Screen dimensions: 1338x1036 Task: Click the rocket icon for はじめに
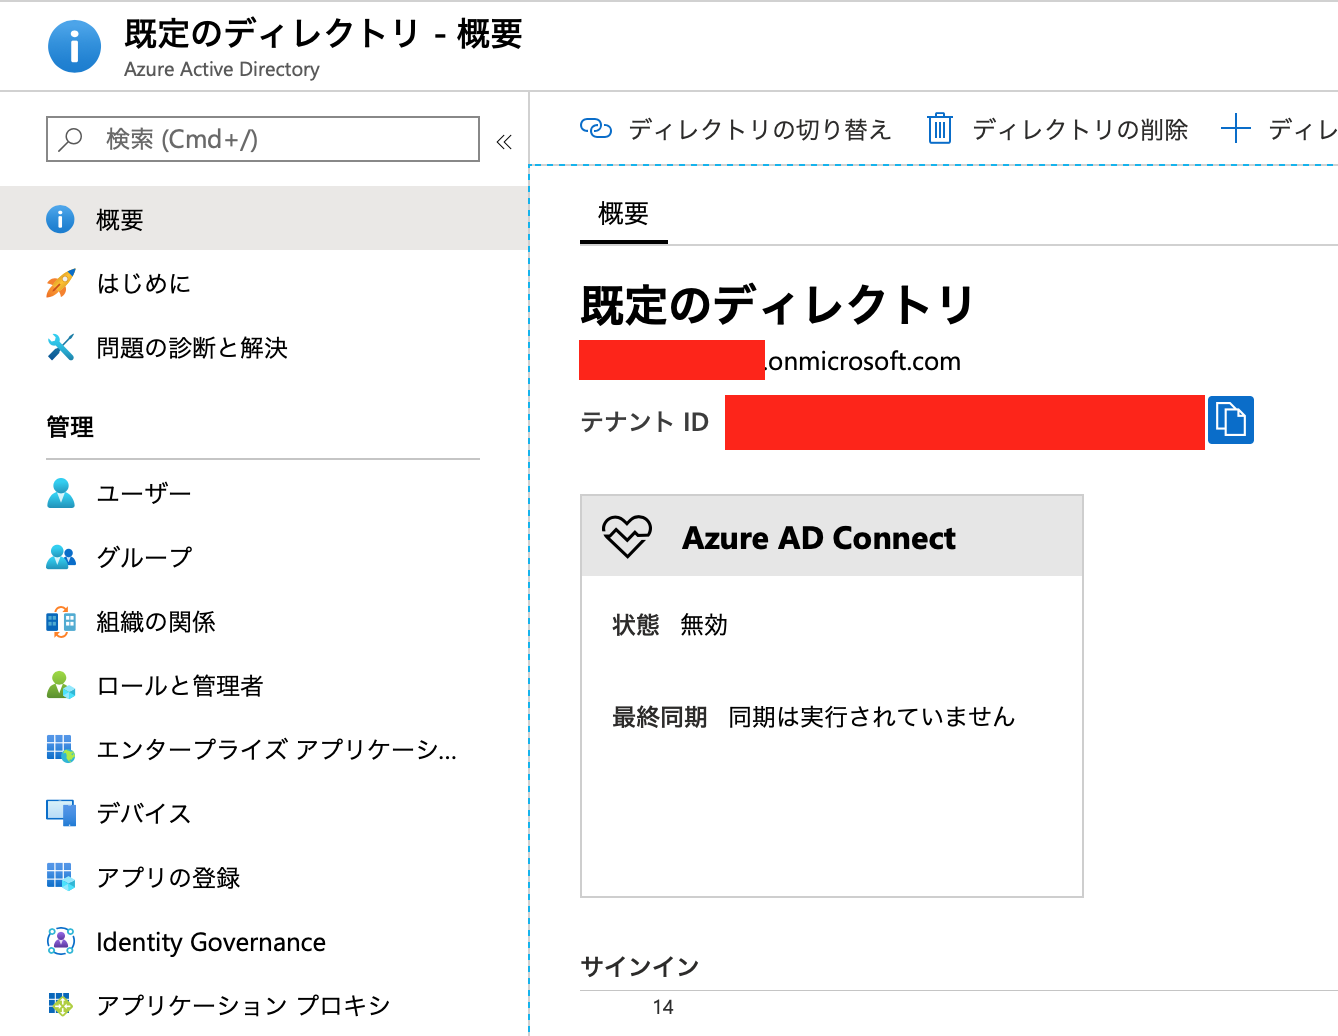coord(61,284)
